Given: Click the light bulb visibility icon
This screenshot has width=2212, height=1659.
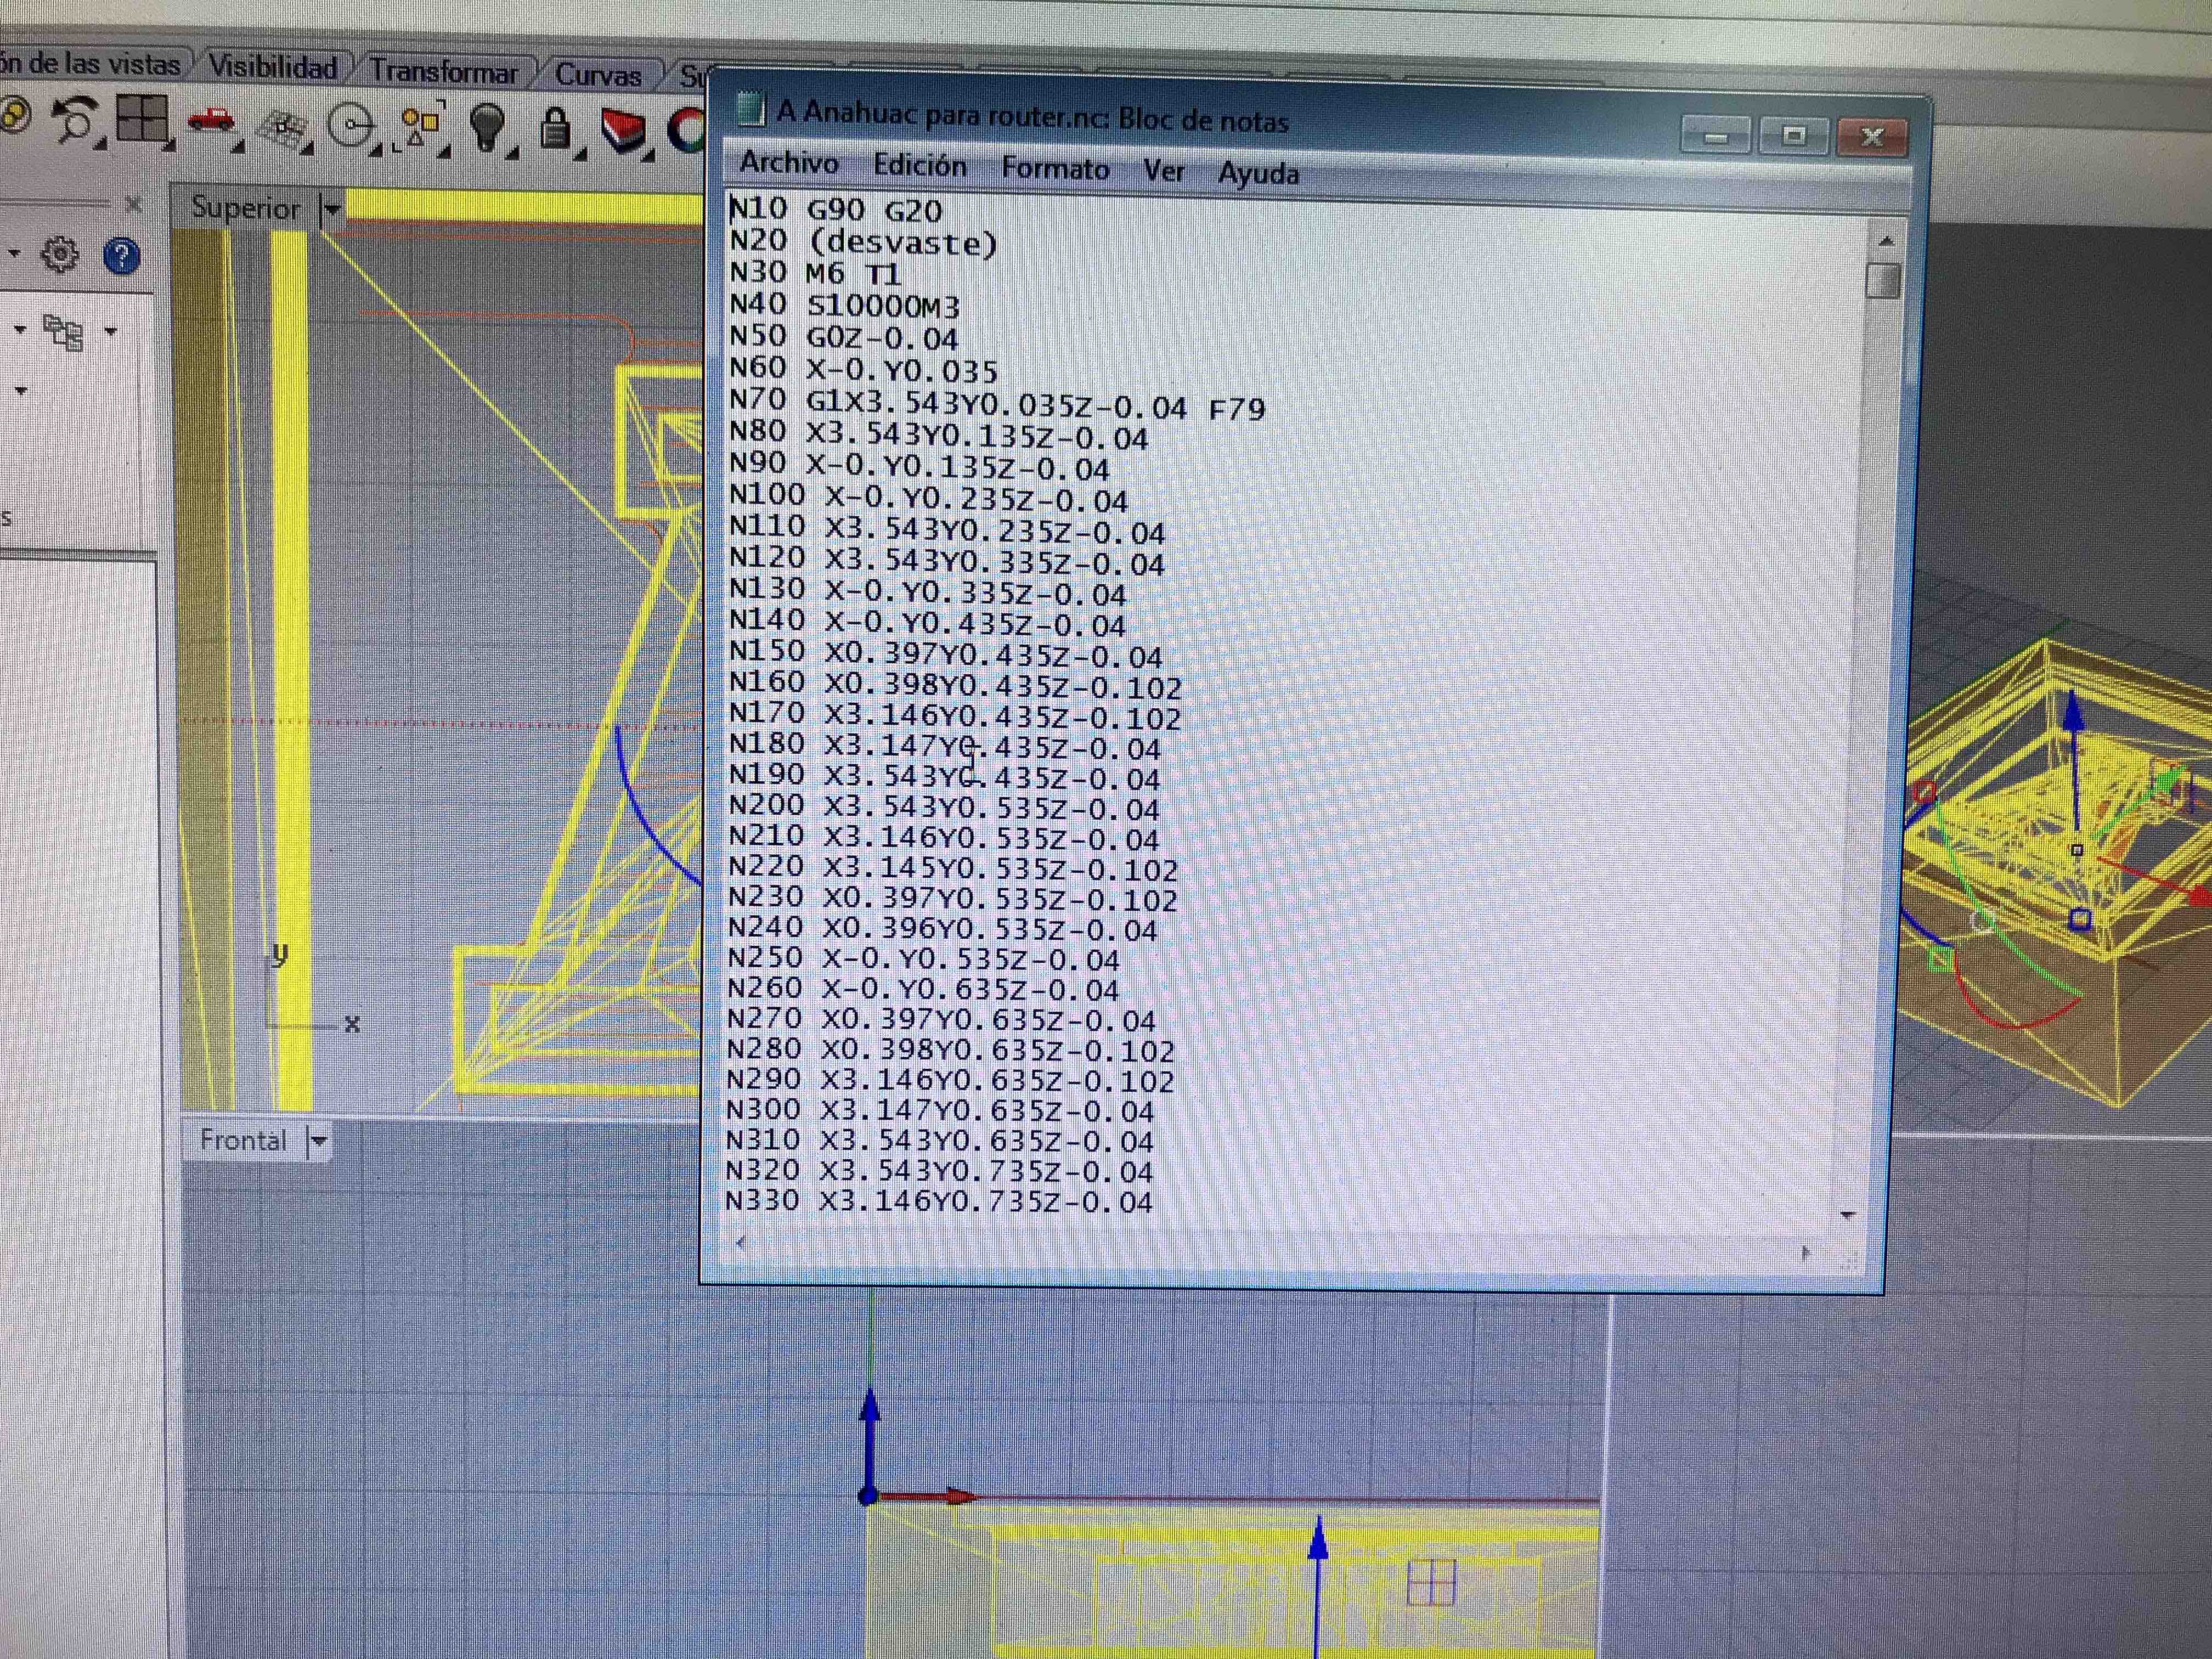Looking at the screenshot, I should pos(487,126).
